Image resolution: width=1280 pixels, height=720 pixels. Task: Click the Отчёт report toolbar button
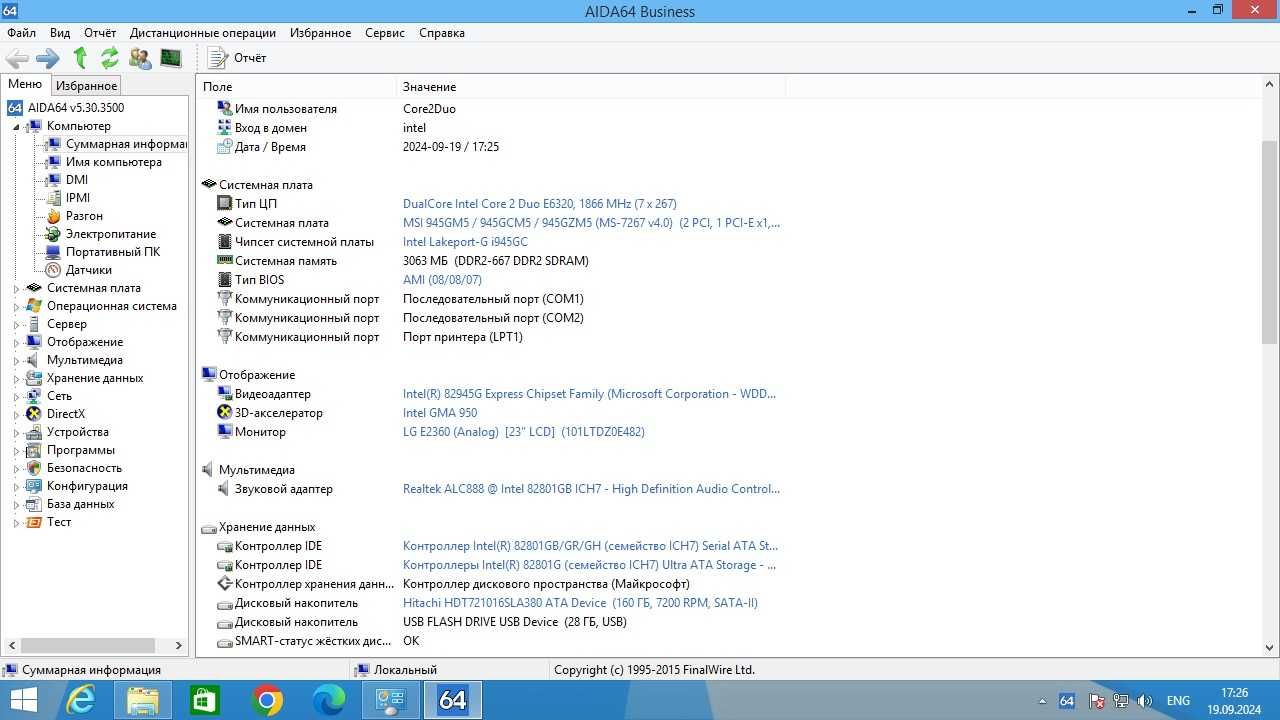(x=237, y=58)
